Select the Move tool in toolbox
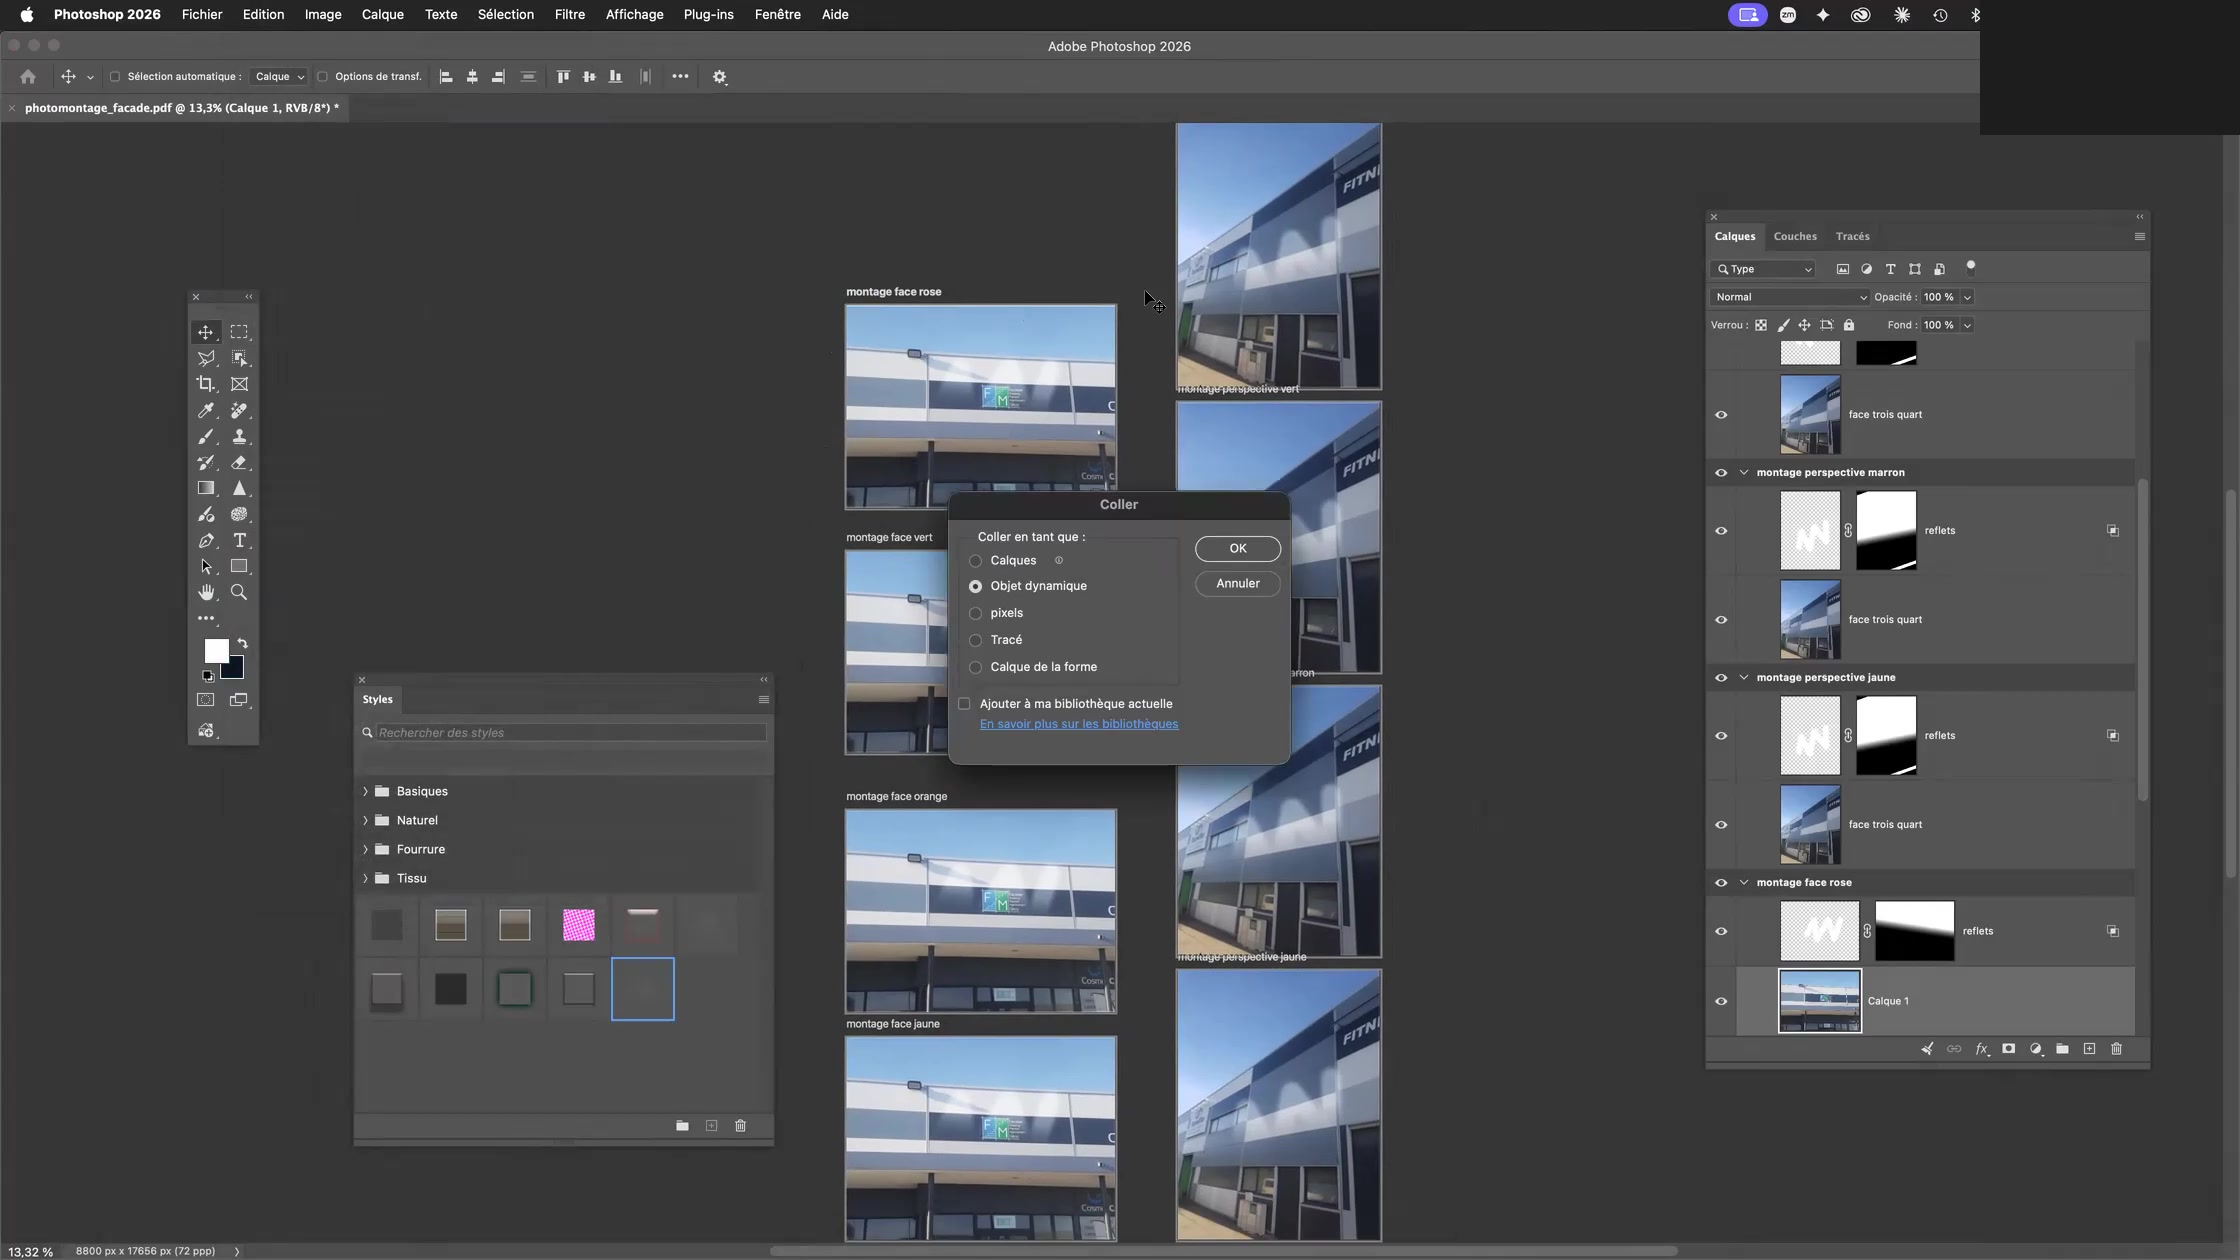This screenshot has width=2240, height=1260. pyautogui.click(x=205, y=332)
